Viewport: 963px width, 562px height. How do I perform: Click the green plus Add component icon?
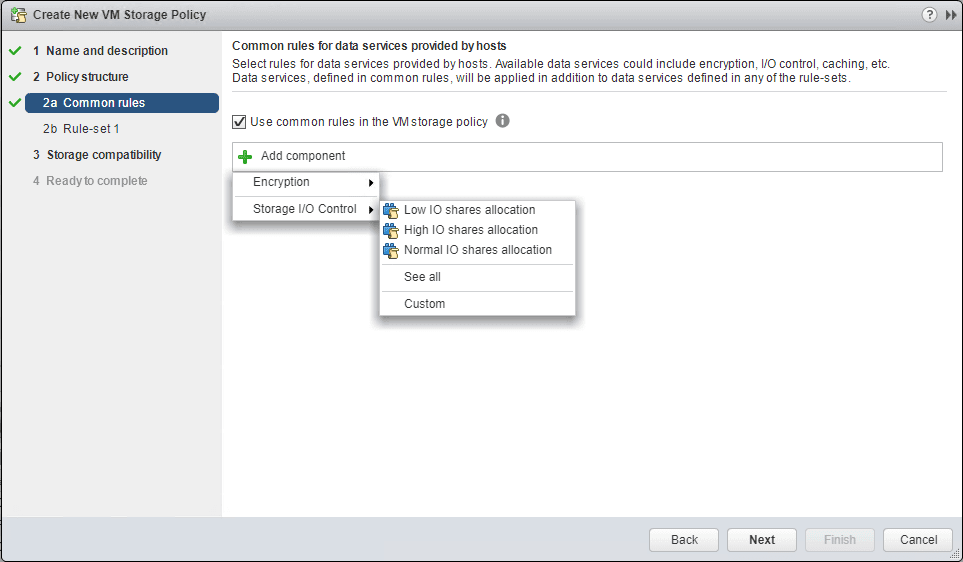click(246, 157)
